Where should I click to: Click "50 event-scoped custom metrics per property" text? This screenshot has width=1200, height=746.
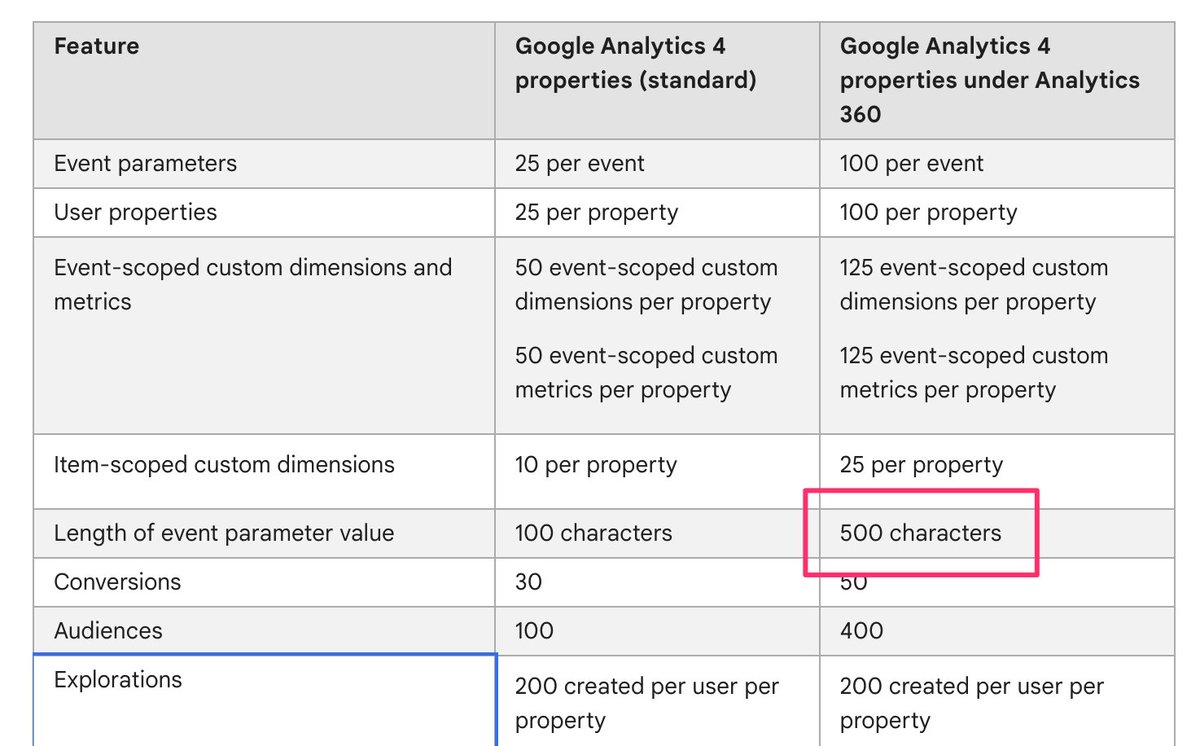(646, 372)
